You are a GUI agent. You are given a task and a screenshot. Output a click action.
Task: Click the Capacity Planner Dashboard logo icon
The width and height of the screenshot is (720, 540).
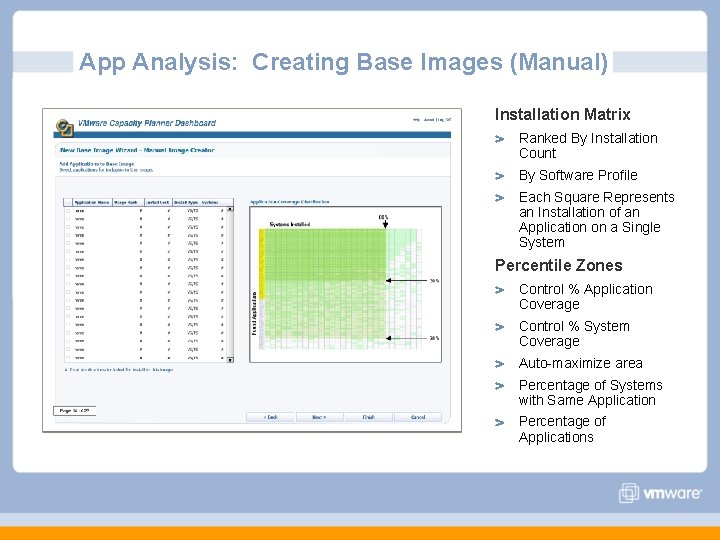[65, 127]
